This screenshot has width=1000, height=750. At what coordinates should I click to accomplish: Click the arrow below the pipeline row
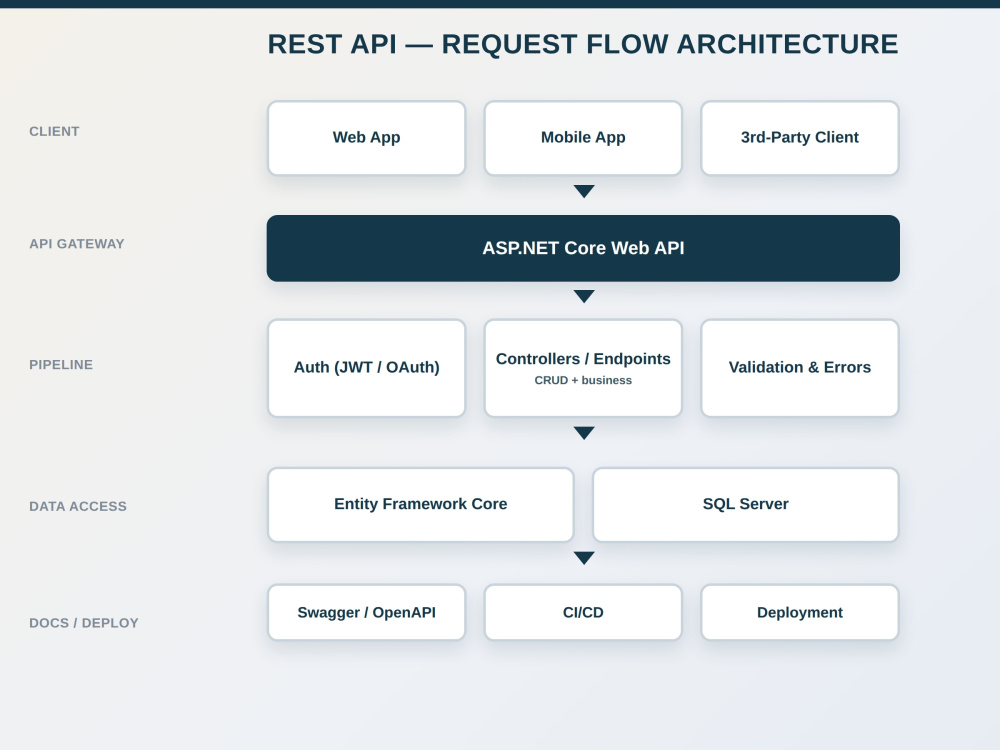pos(584,433)
